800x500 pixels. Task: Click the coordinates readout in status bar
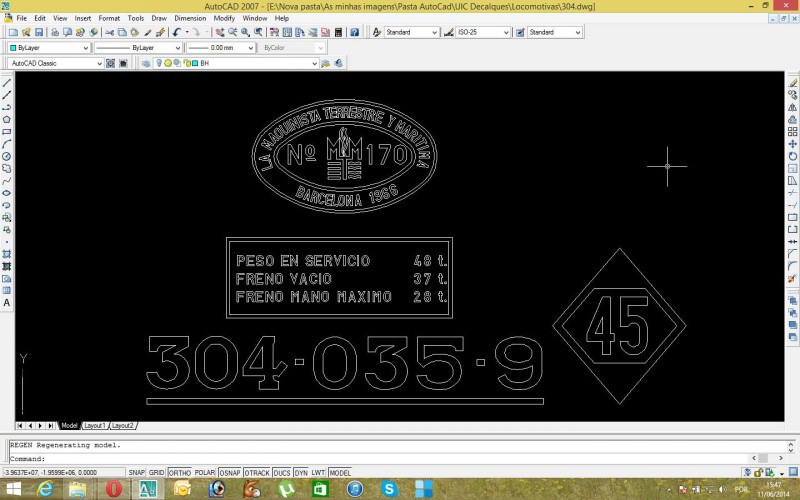(64, 472)
